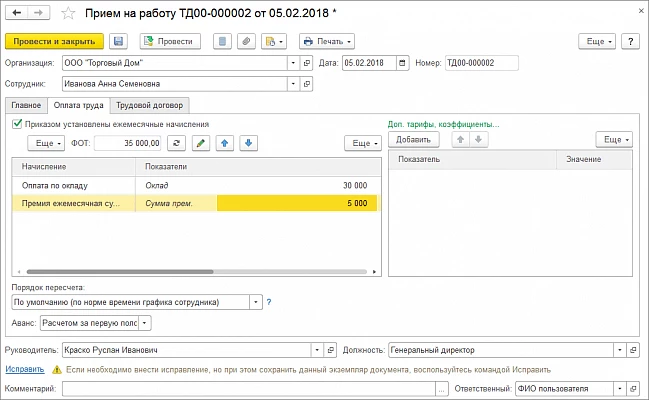The image size is (649, 400).
Task: Select the Оплата по окладу row
Action: click(x=196, y=186)
